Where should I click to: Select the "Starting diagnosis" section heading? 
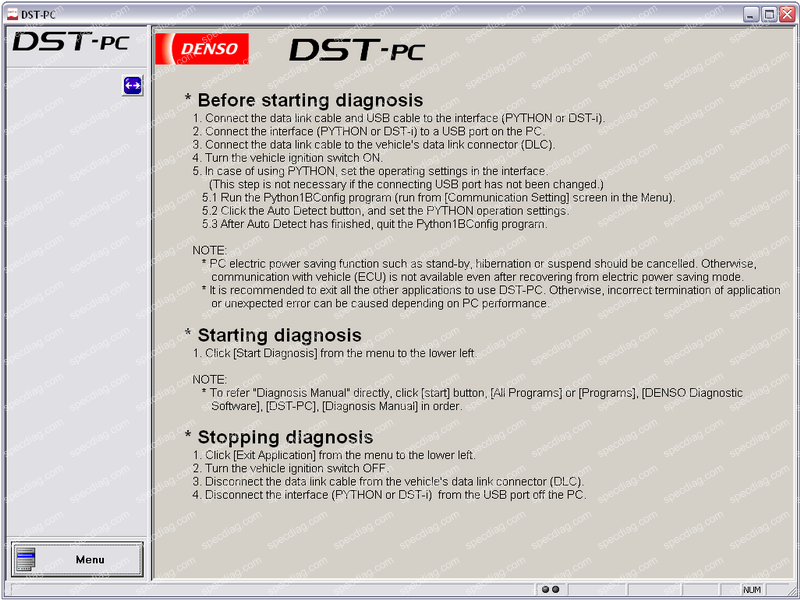pos(279,336)
